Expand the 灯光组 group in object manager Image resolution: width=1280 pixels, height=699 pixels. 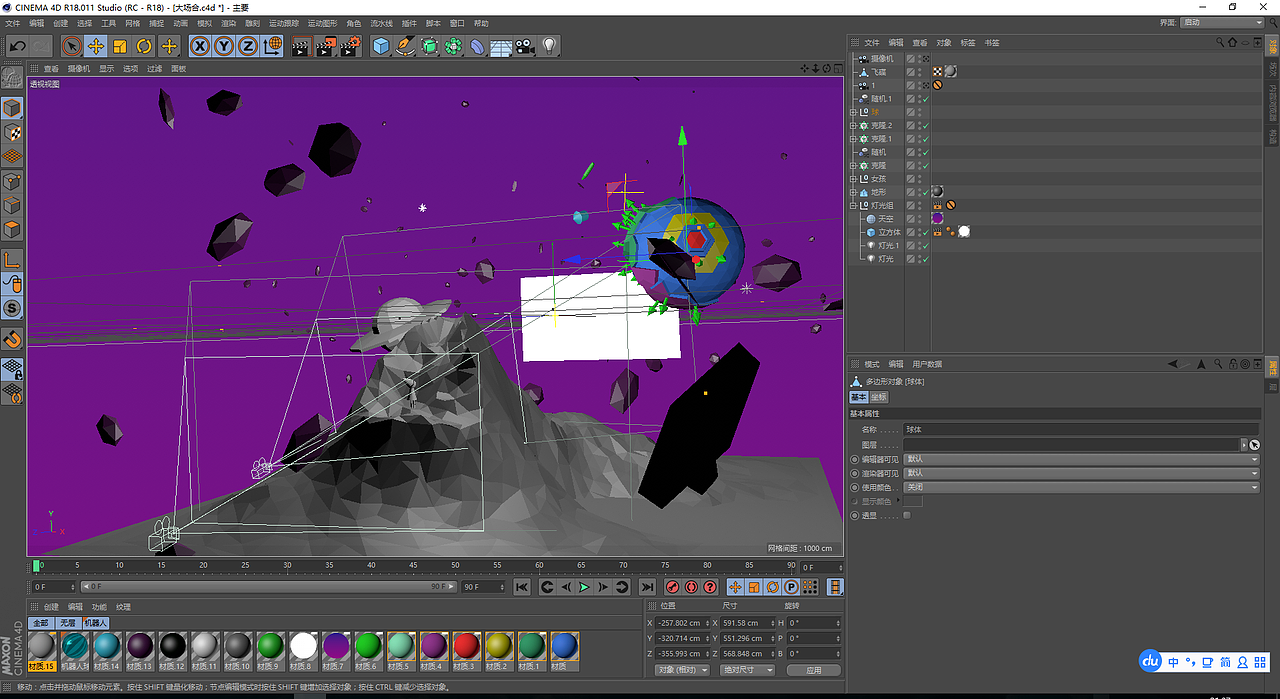click(x=852, y=205)
